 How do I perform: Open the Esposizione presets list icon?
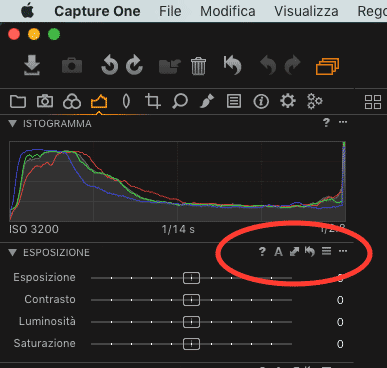[327, 251]
